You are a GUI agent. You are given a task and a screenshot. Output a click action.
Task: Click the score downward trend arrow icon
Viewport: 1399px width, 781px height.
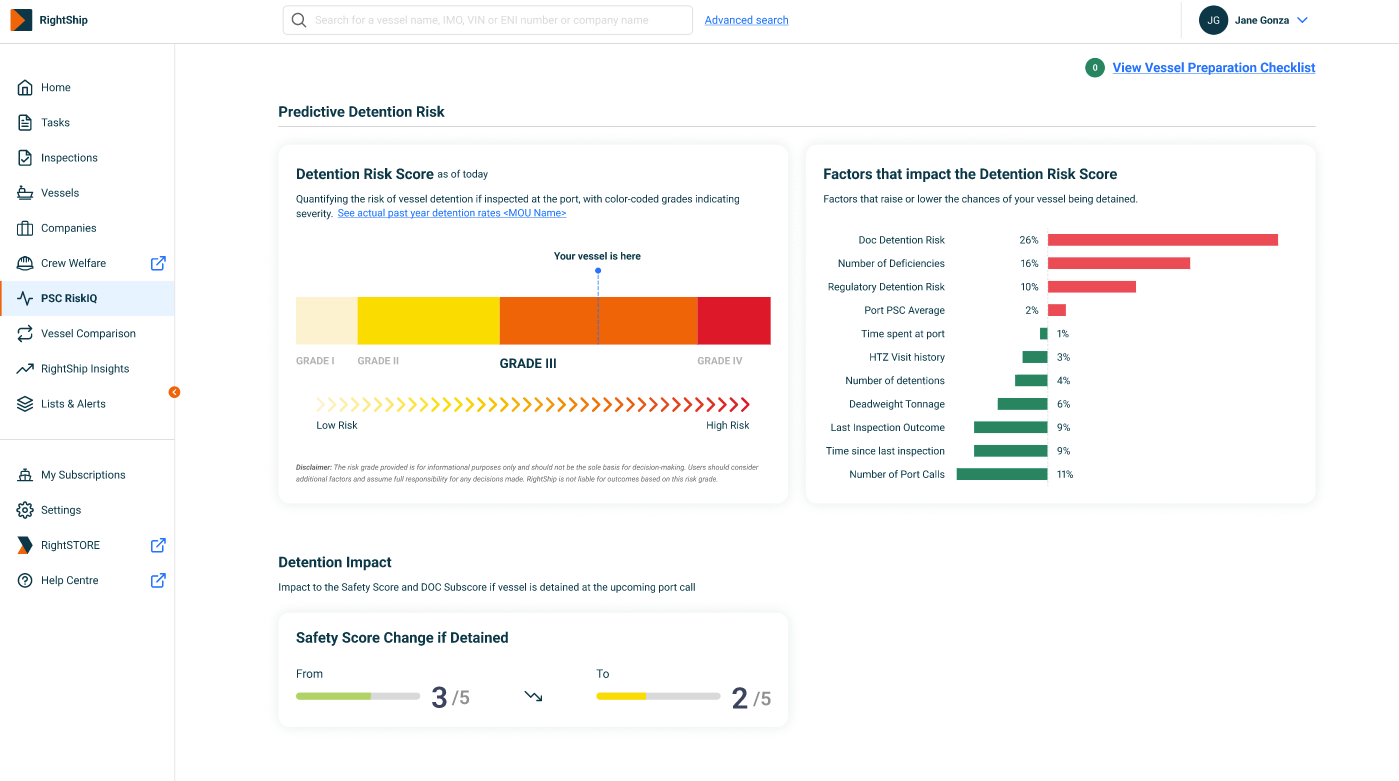click(533, 696)
